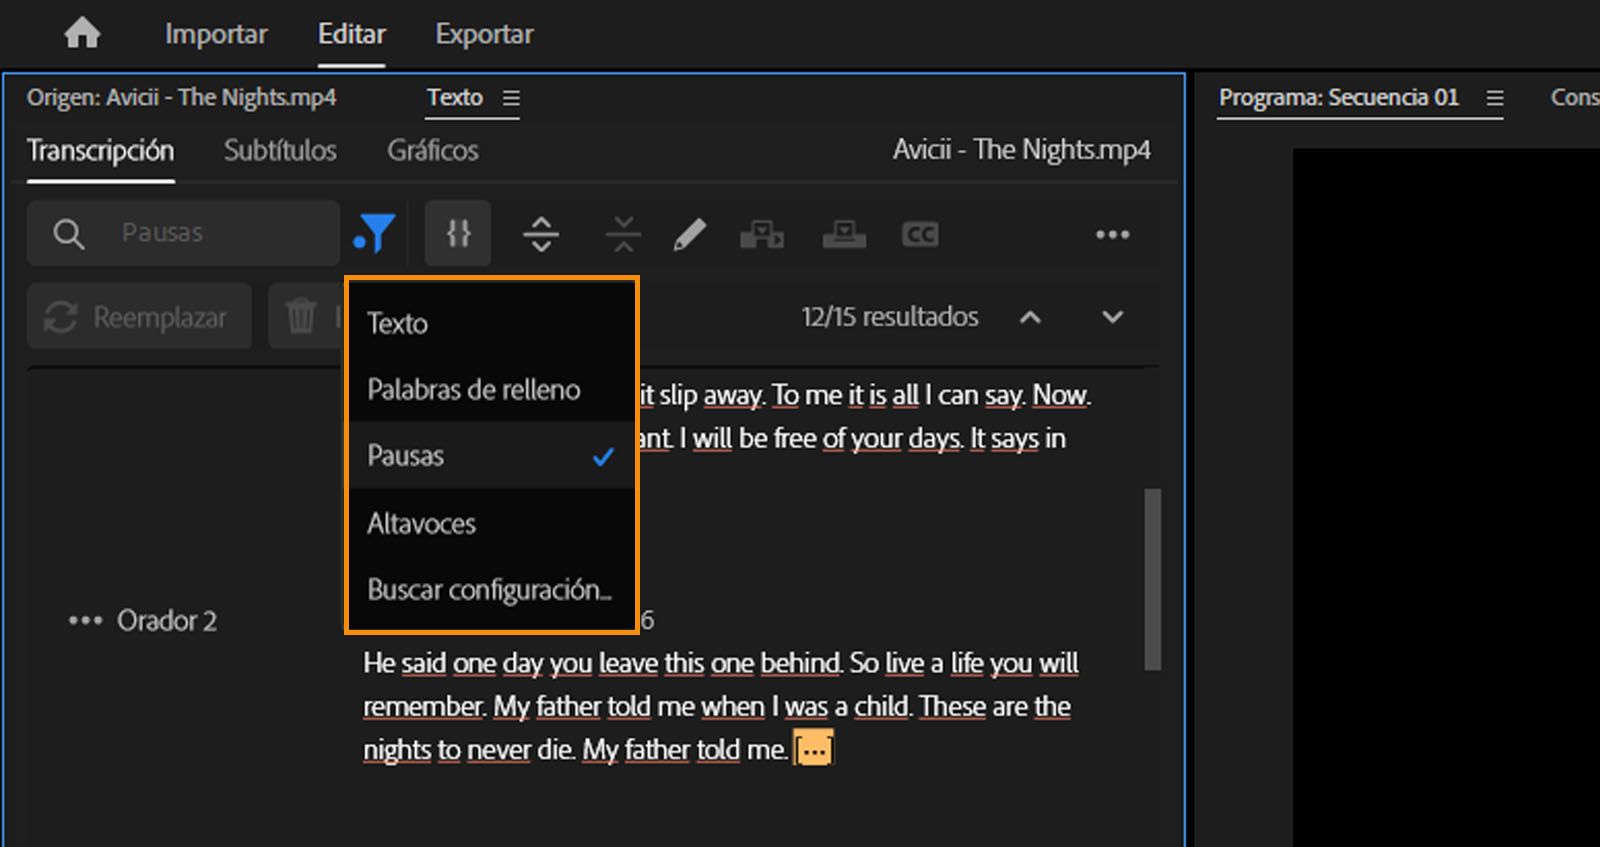Image resolution: width=1600 pixels, height=847 pixels.
Task: Create captions with the CC icon
Action: 920,234
